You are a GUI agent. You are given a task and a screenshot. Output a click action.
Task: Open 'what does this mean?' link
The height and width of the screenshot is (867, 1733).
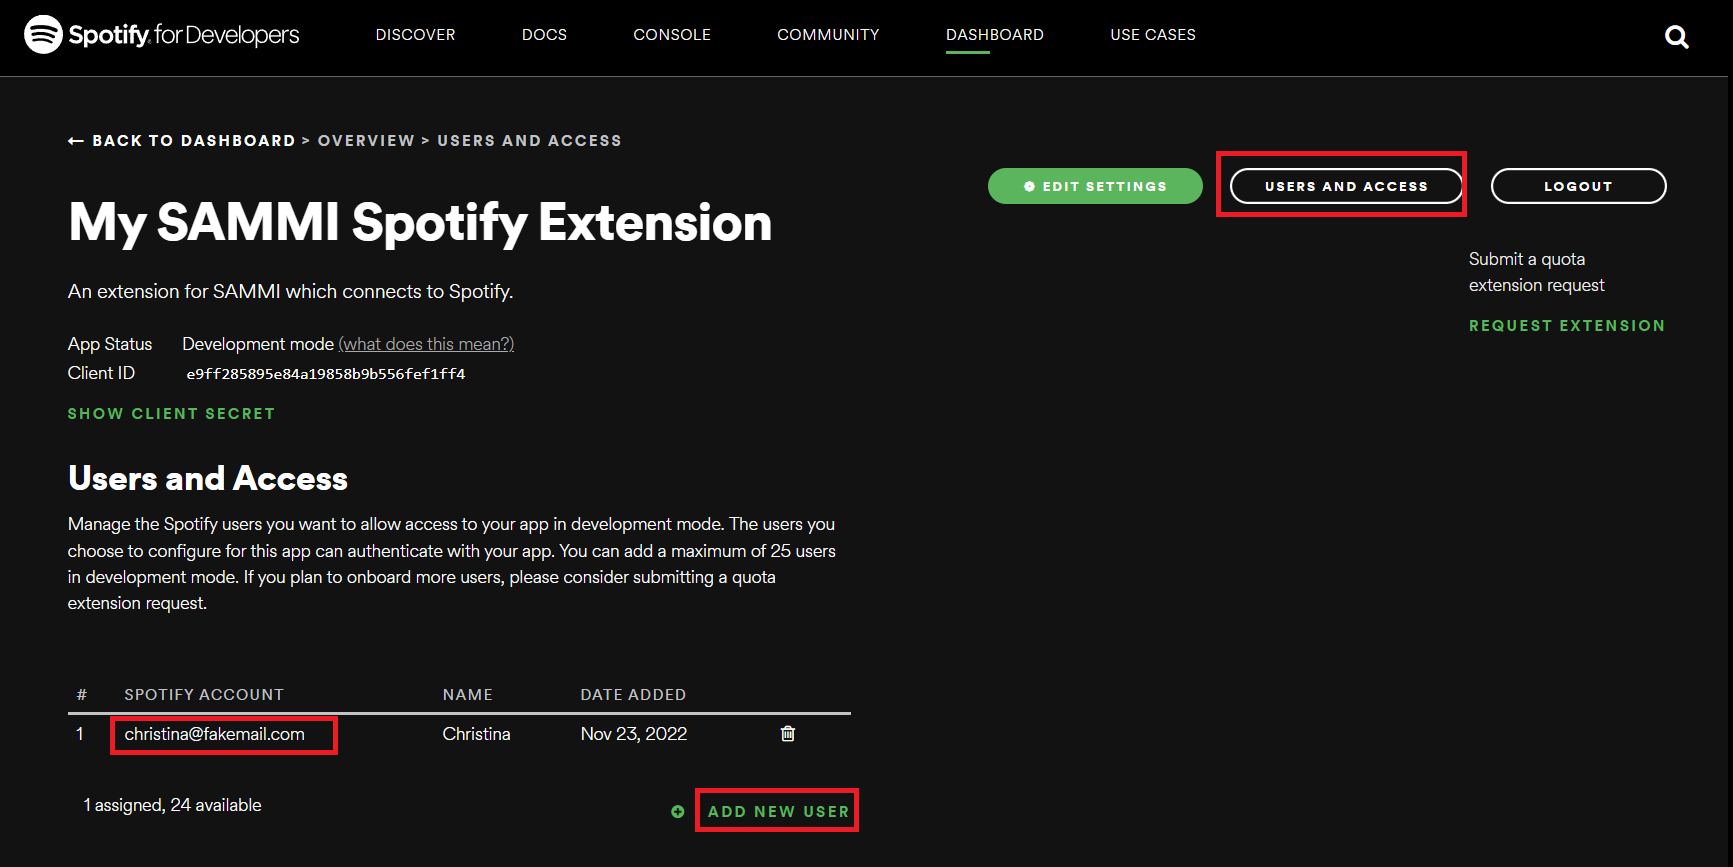pos(426,344)
